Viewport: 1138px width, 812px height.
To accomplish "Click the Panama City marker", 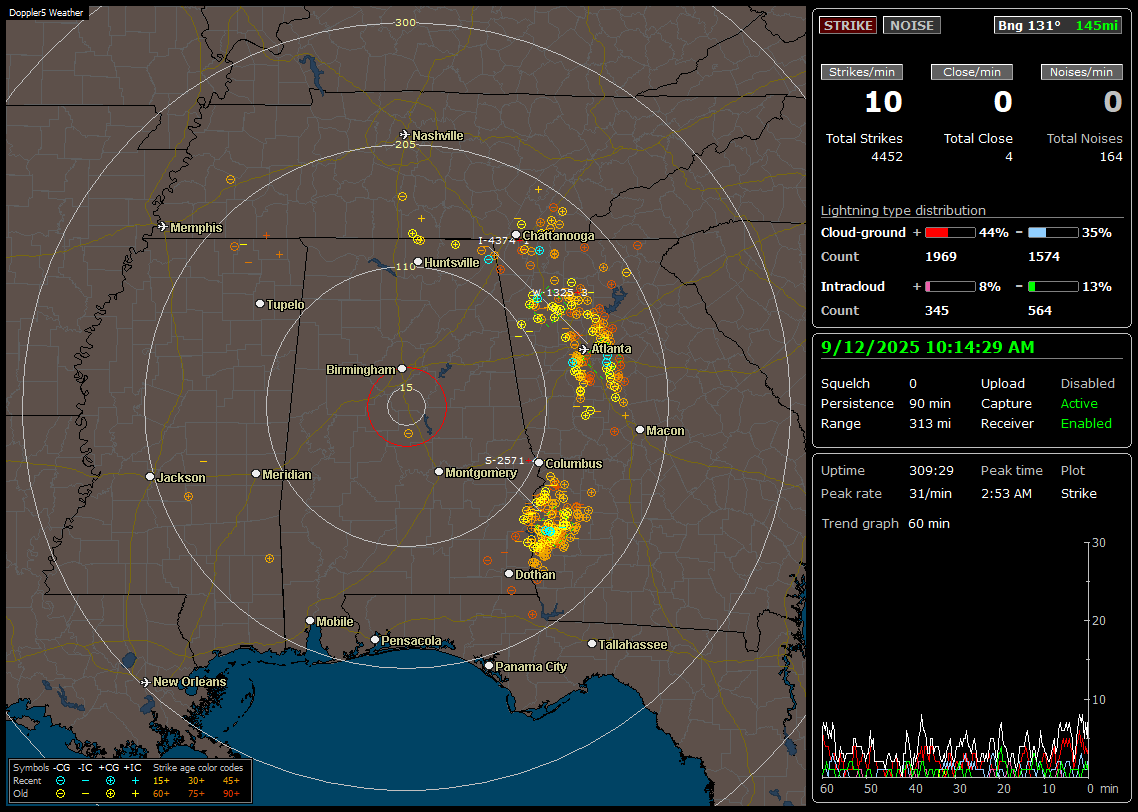I will (489, 665).
